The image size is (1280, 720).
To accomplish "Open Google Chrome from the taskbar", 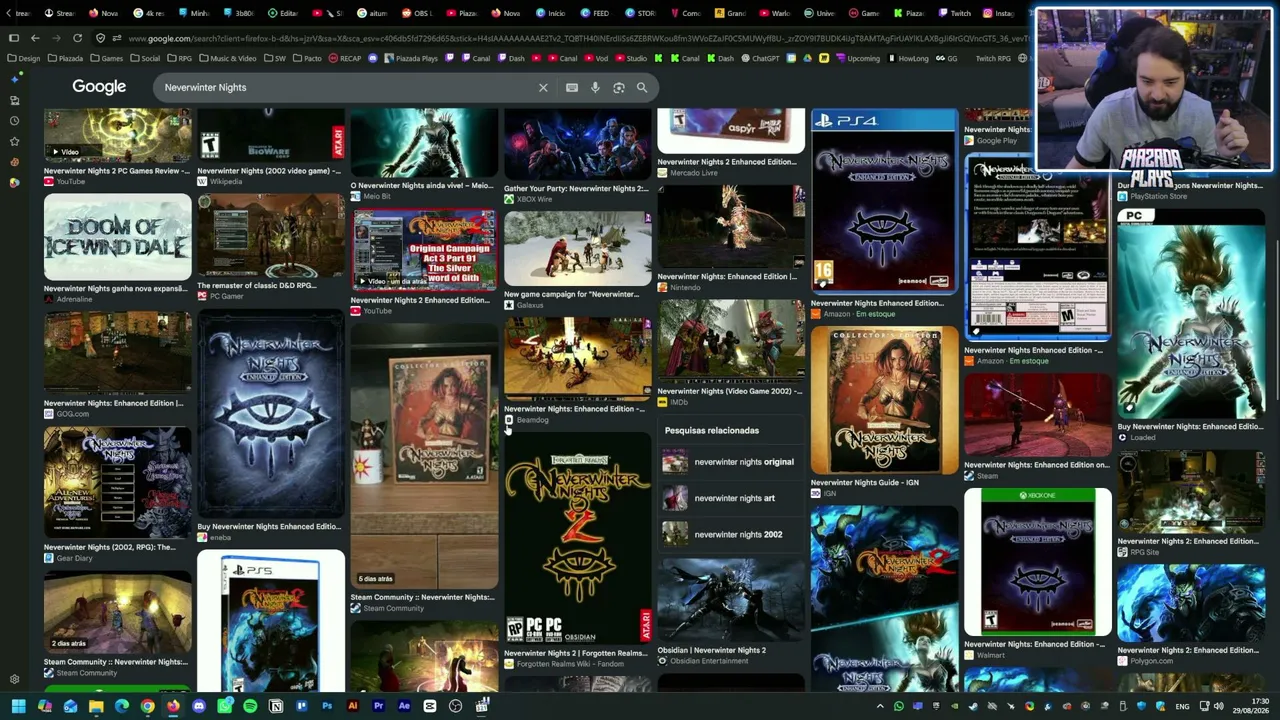I will tap(147, 707).
